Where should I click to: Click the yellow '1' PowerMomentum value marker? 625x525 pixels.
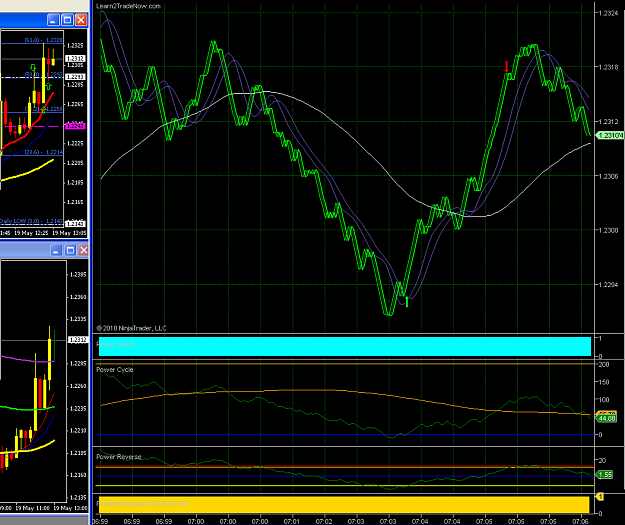click(x=600, y=497)
